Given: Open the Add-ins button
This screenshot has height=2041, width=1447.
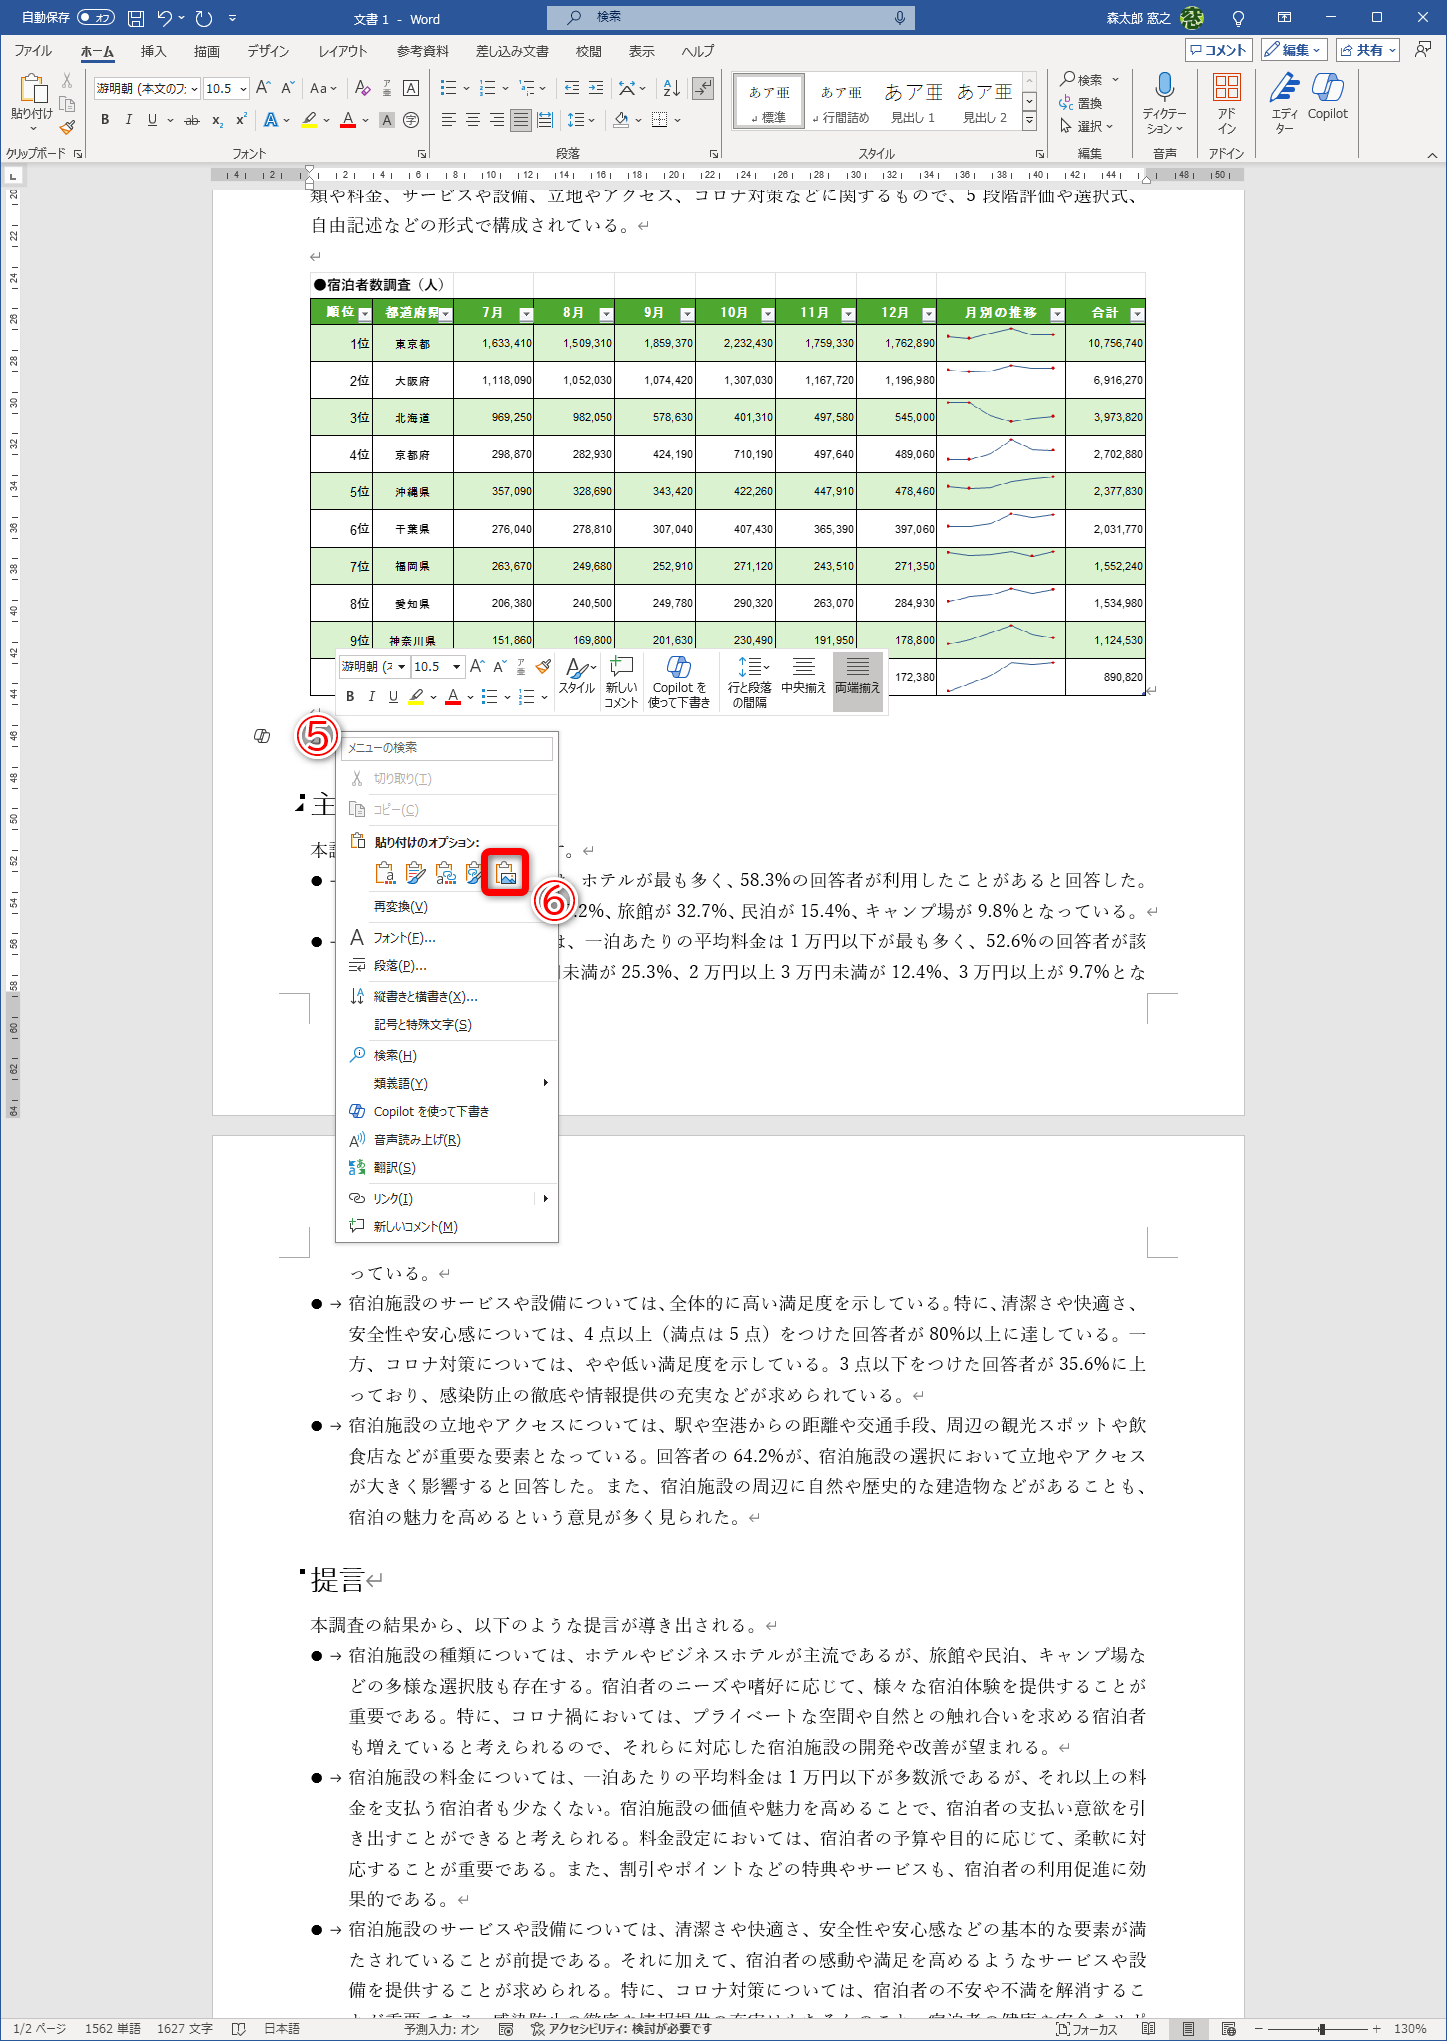Looking at the screenshot, I should coord(1227,103).
